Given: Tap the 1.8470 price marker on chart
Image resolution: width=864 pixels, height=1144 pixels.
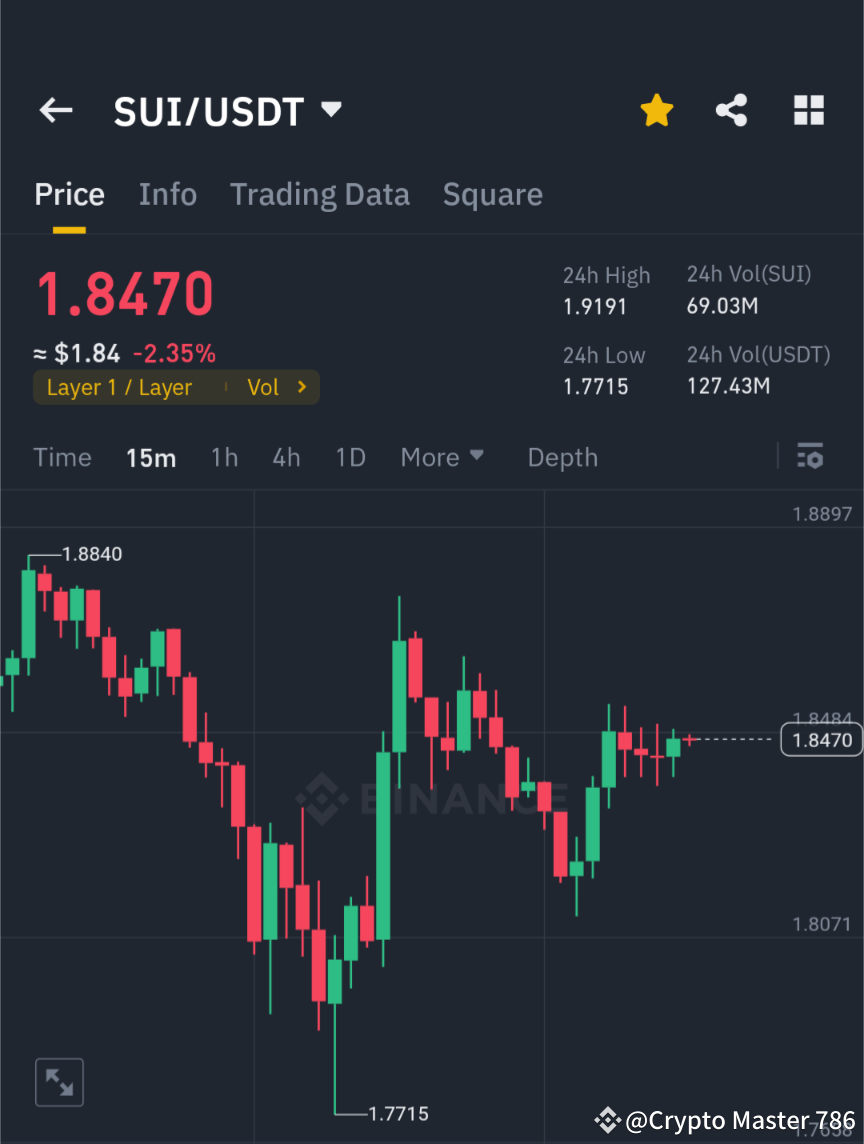Looking at the screenshot, I should pyautogui.click(x=820, y=739).
